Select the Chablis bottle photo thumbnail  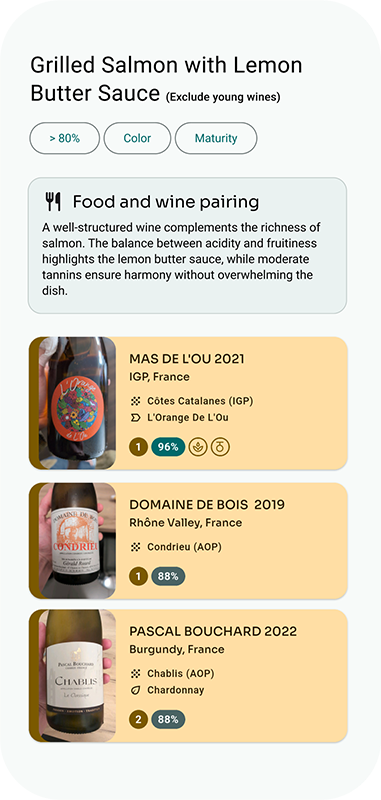[77, 676]
